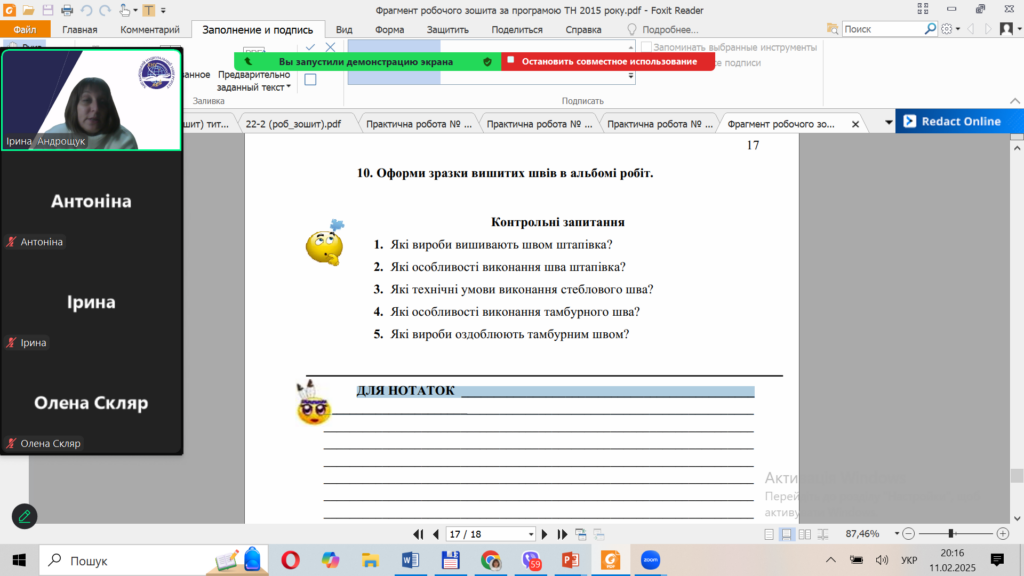
Task: Open the Поделиться ribbon tab
Action: click(x=517, y=29)
